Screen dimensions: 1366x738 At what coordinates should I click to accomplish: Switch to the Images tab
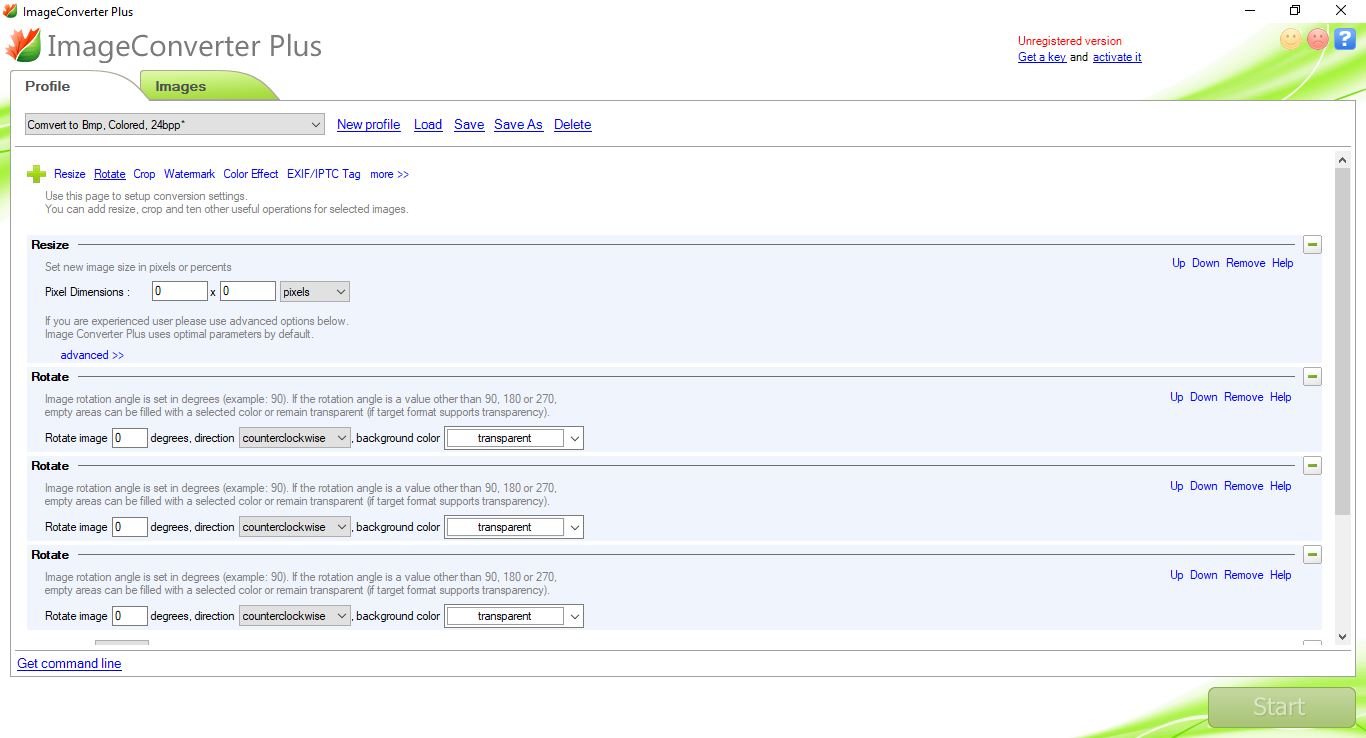click(x=181, y=86)
